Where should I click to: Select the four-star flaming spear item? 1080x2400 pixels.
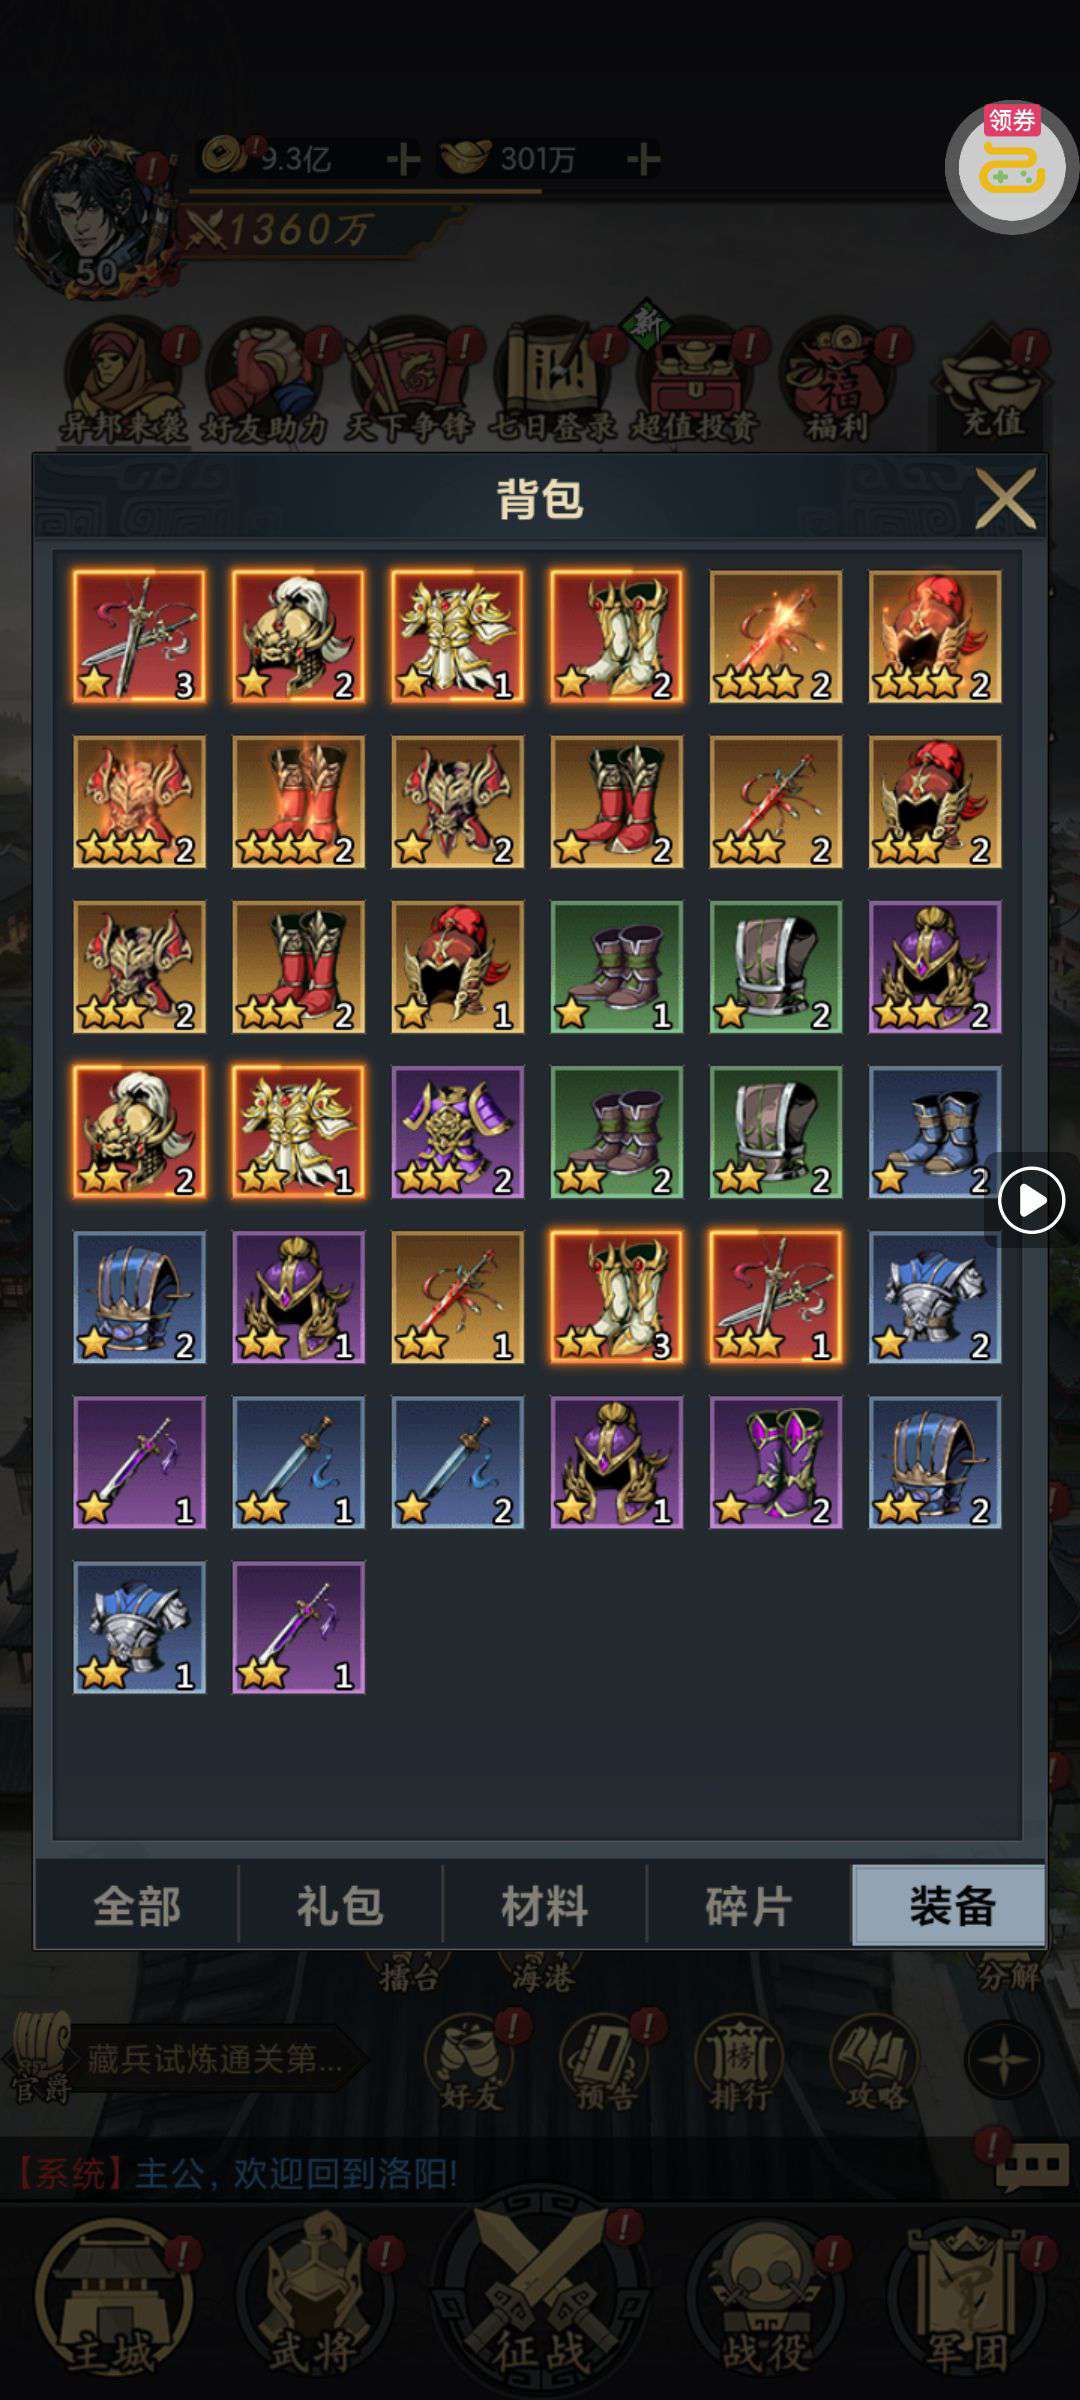point(775,636)
